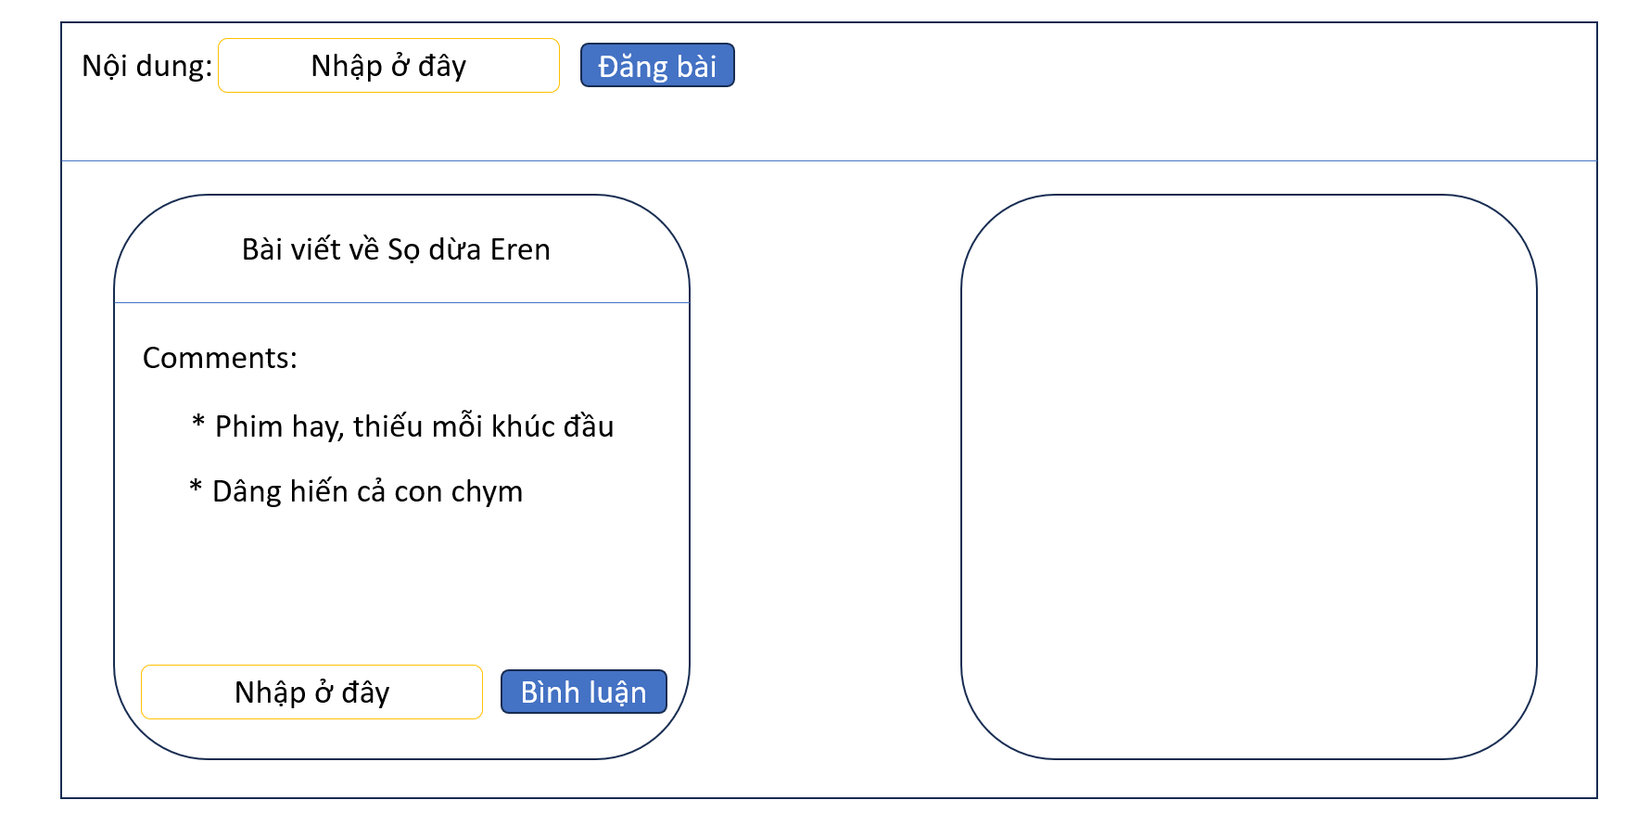1650x826 pixels.
Task: Select comment "Dâng hiến cả con chym"
Action: (367, 492)
